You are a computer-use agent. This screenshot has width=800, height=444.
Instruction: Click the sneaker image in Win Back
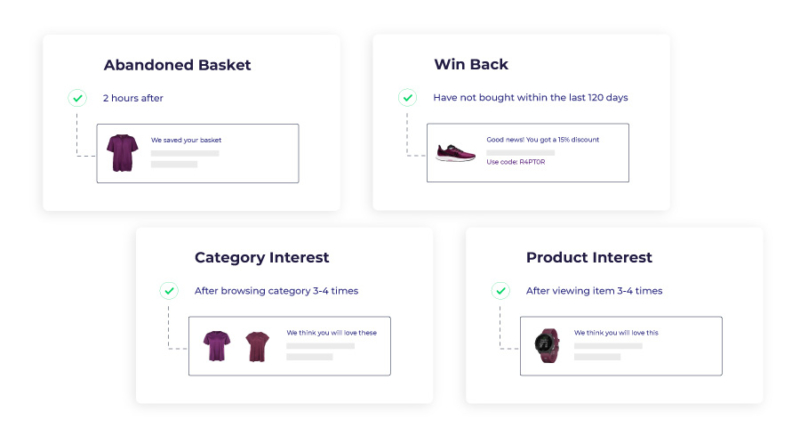(456, 153)
